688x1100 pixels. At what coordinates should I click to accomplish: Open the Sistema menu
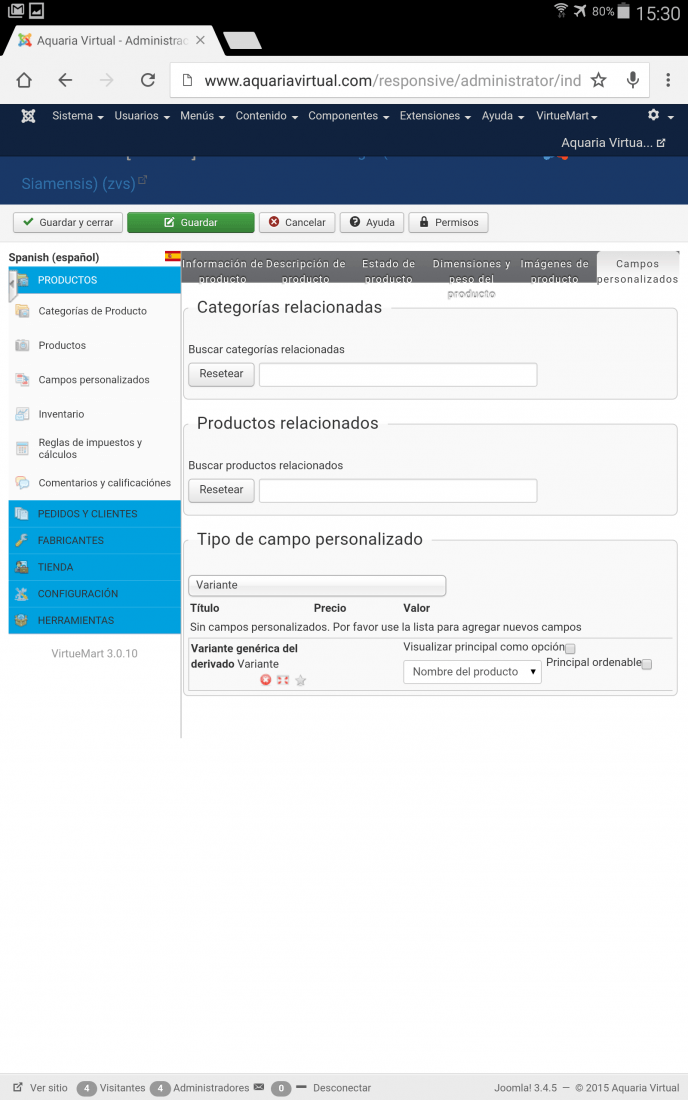click(x=78, y=116)
